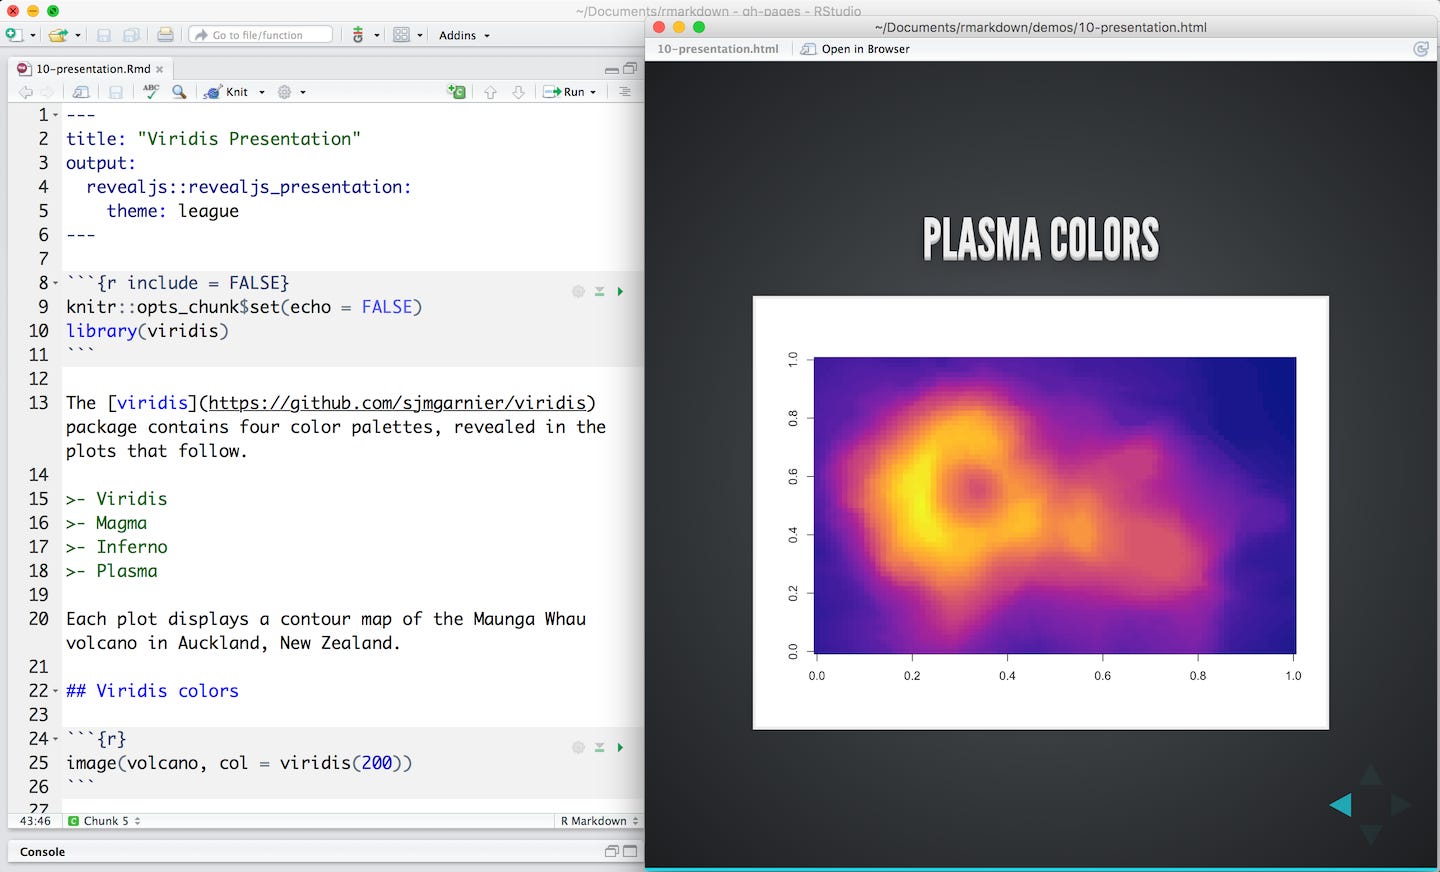Click the gear icon on chunk 5
Viewport: 1440px width, 872px height.
point(578,747)
